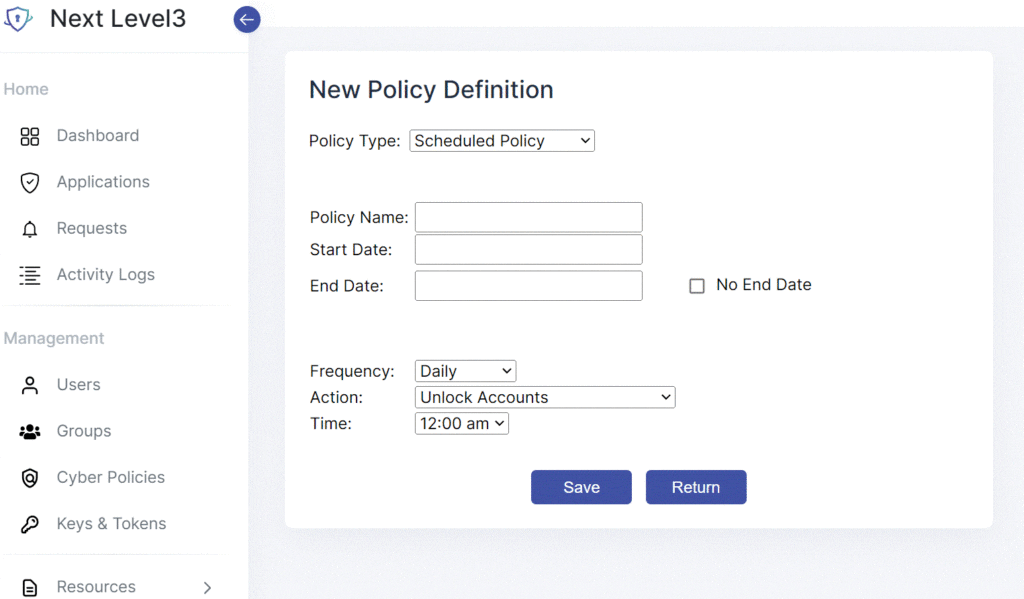
Task: Collapse sidebar with the back arrow button
Action: tap(247, 20)
